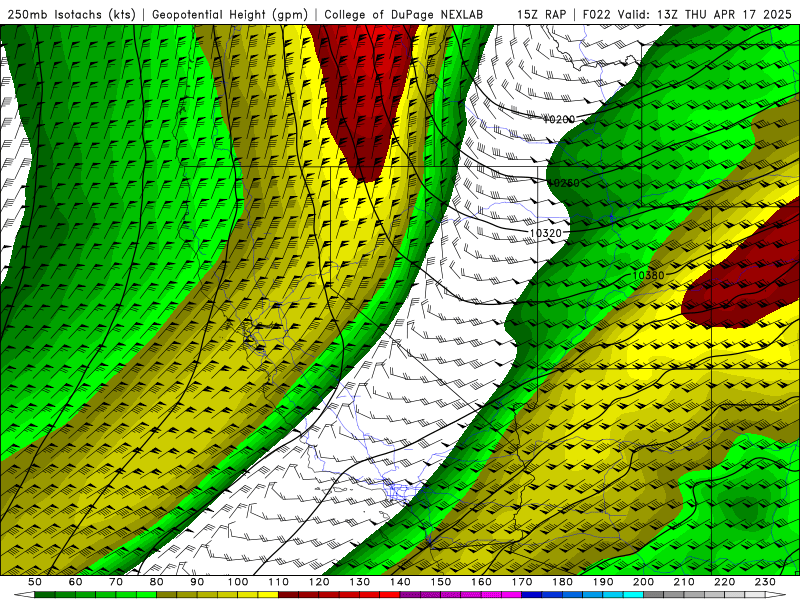Click the bright red swatch just left of 140
This screenshot has width=800, height=600.
pos(390,595)
